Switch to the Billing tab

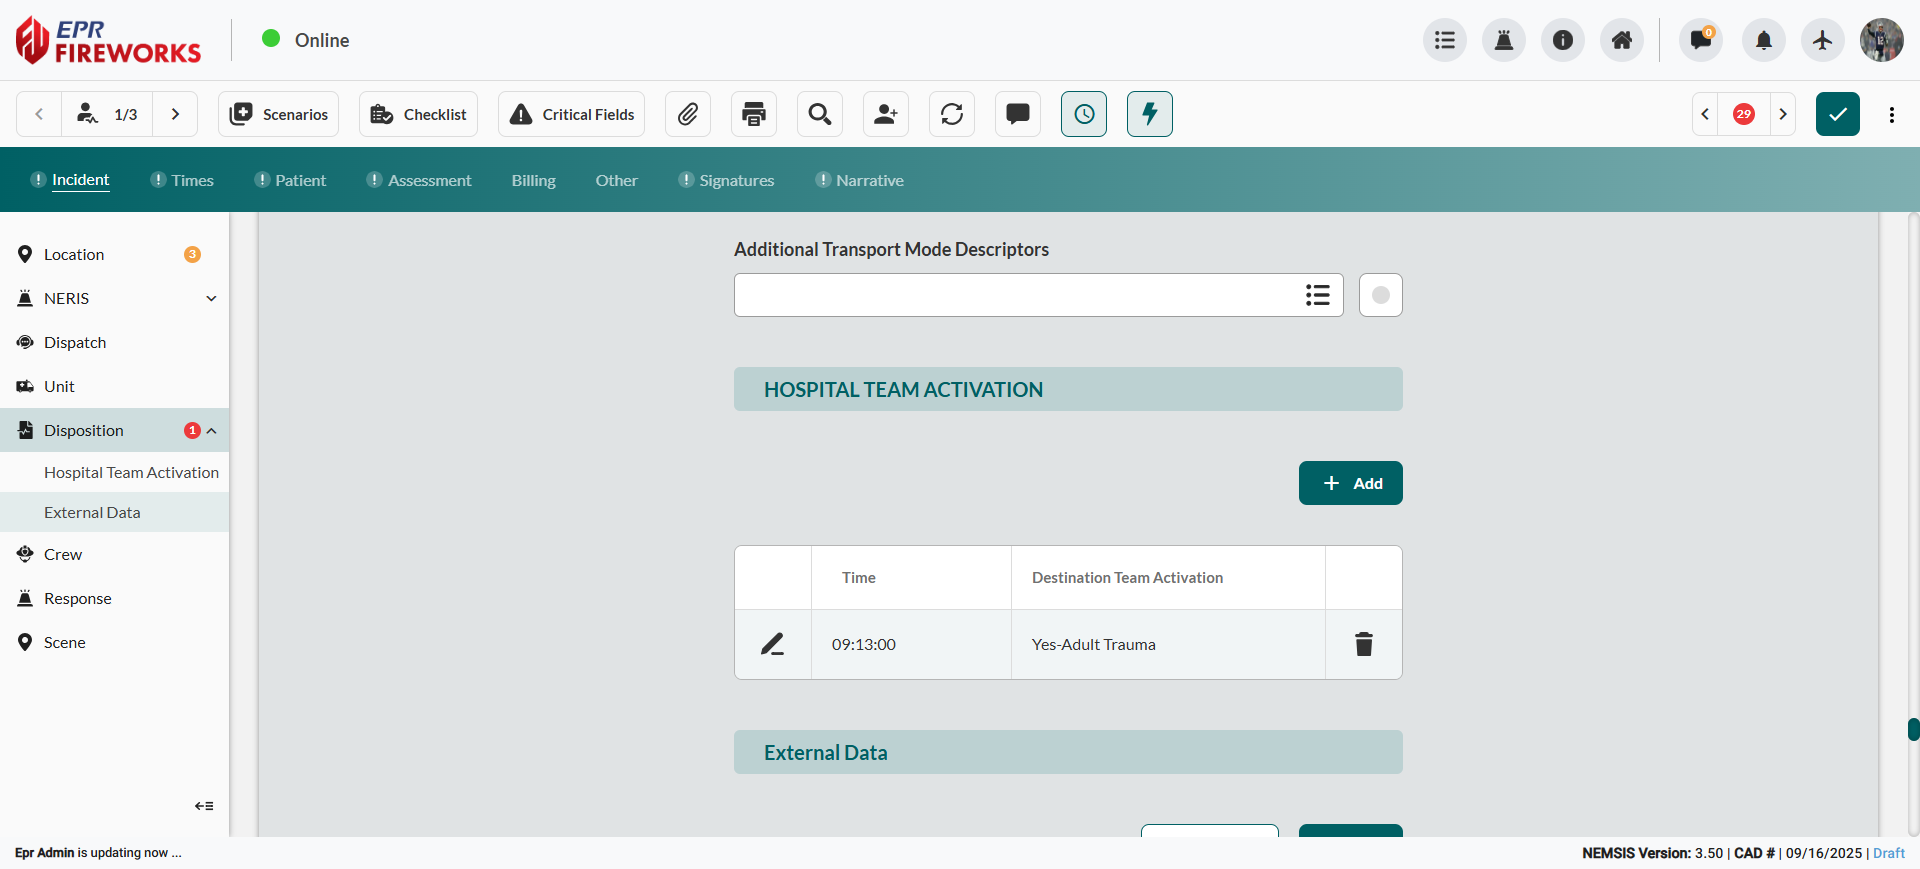533,180
